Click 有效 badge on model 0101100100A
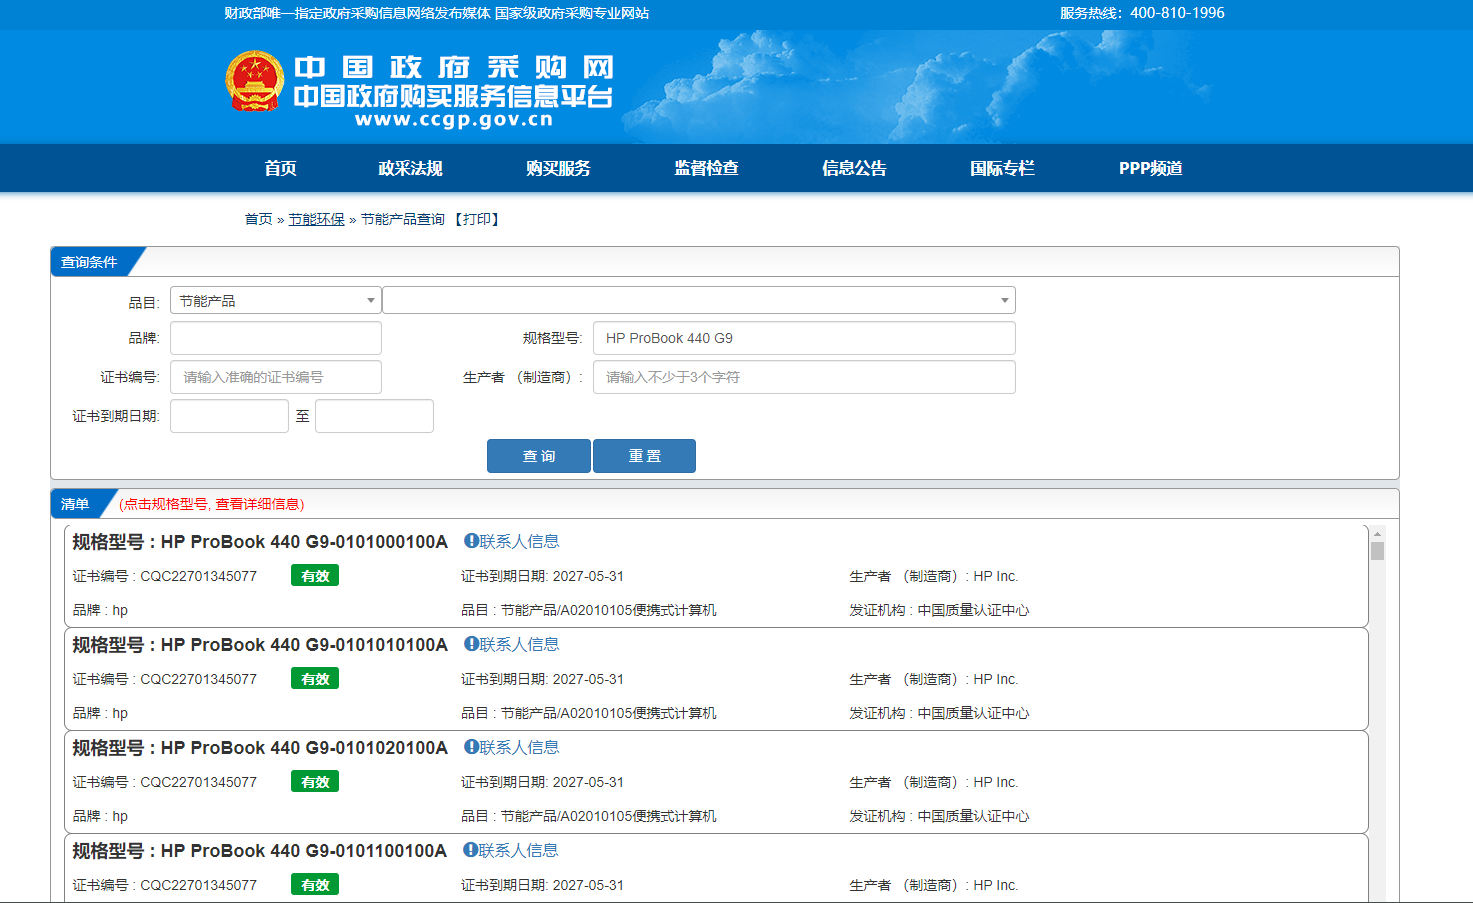 pos(315,885)
